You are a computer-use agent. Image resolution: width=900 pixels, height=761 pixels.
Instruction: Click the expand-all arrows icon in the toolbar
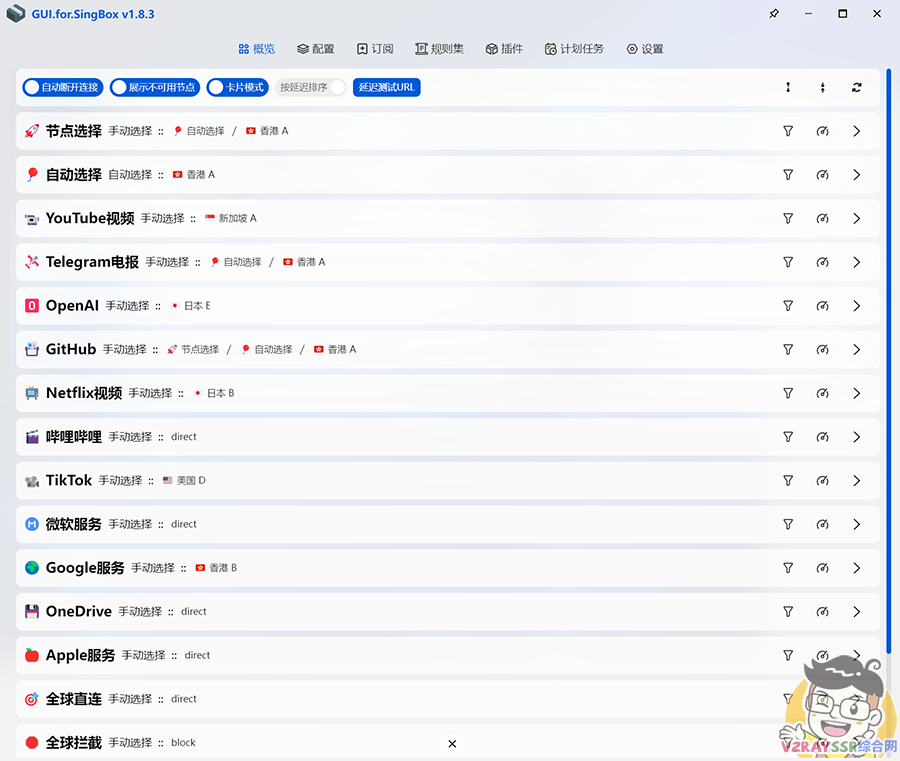point(788,88)
